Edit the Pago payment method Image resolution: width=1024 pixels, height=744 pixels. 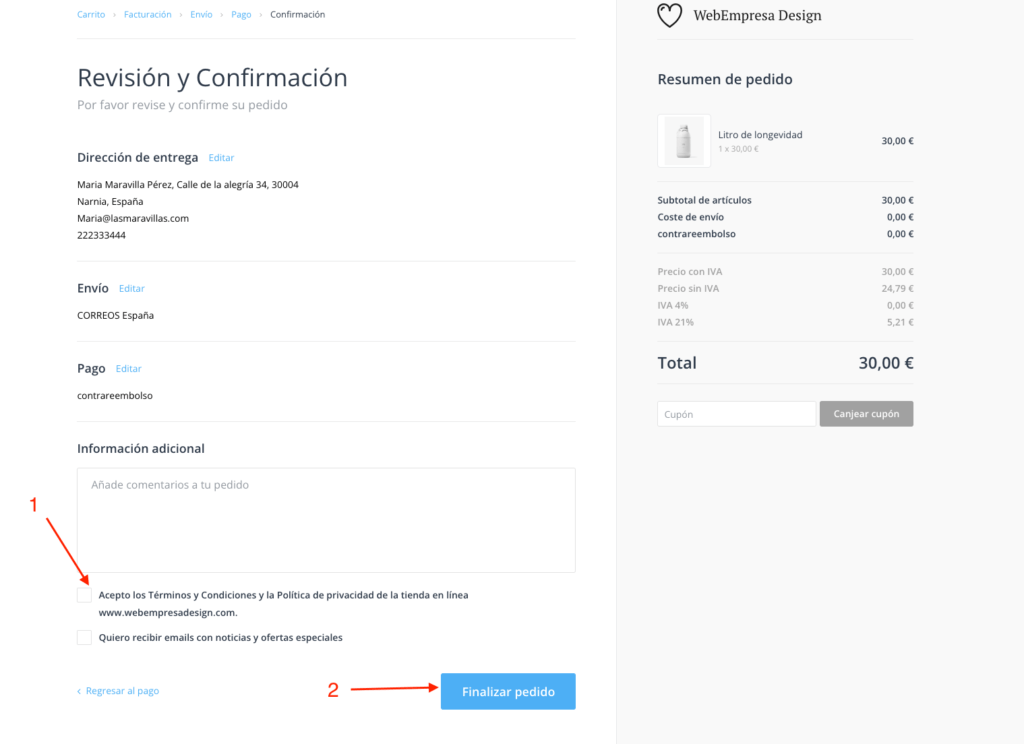pyautogui.click(x=128, y=369)
